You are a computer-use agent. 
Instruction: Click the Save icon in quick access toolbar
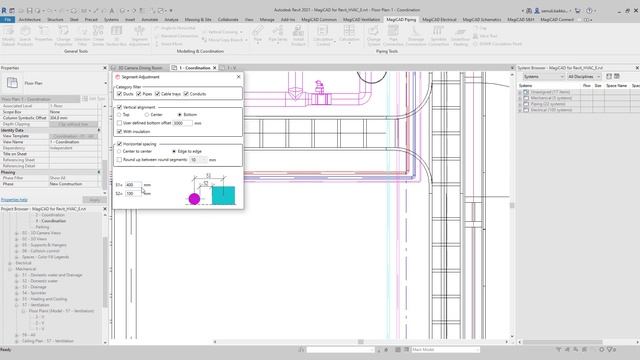point(29,11)
